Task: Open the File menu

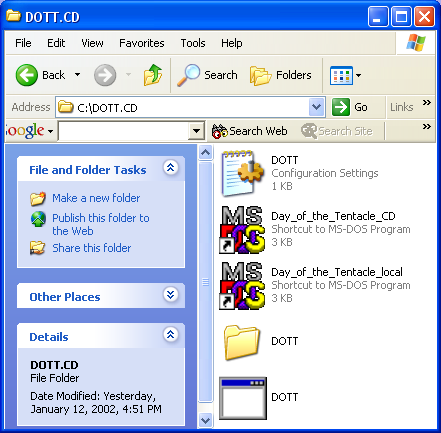Action: 23,43
